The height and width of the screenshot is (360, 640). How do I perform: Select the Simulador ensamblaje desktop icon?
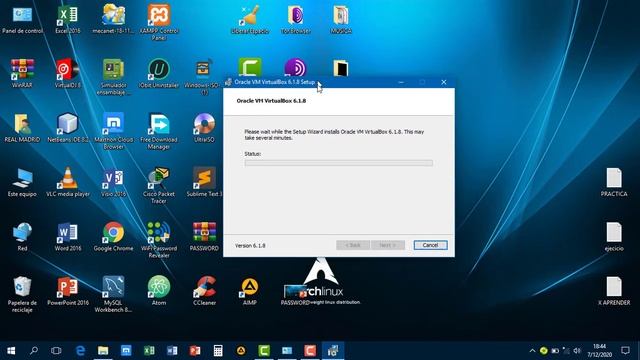point(113,77)
